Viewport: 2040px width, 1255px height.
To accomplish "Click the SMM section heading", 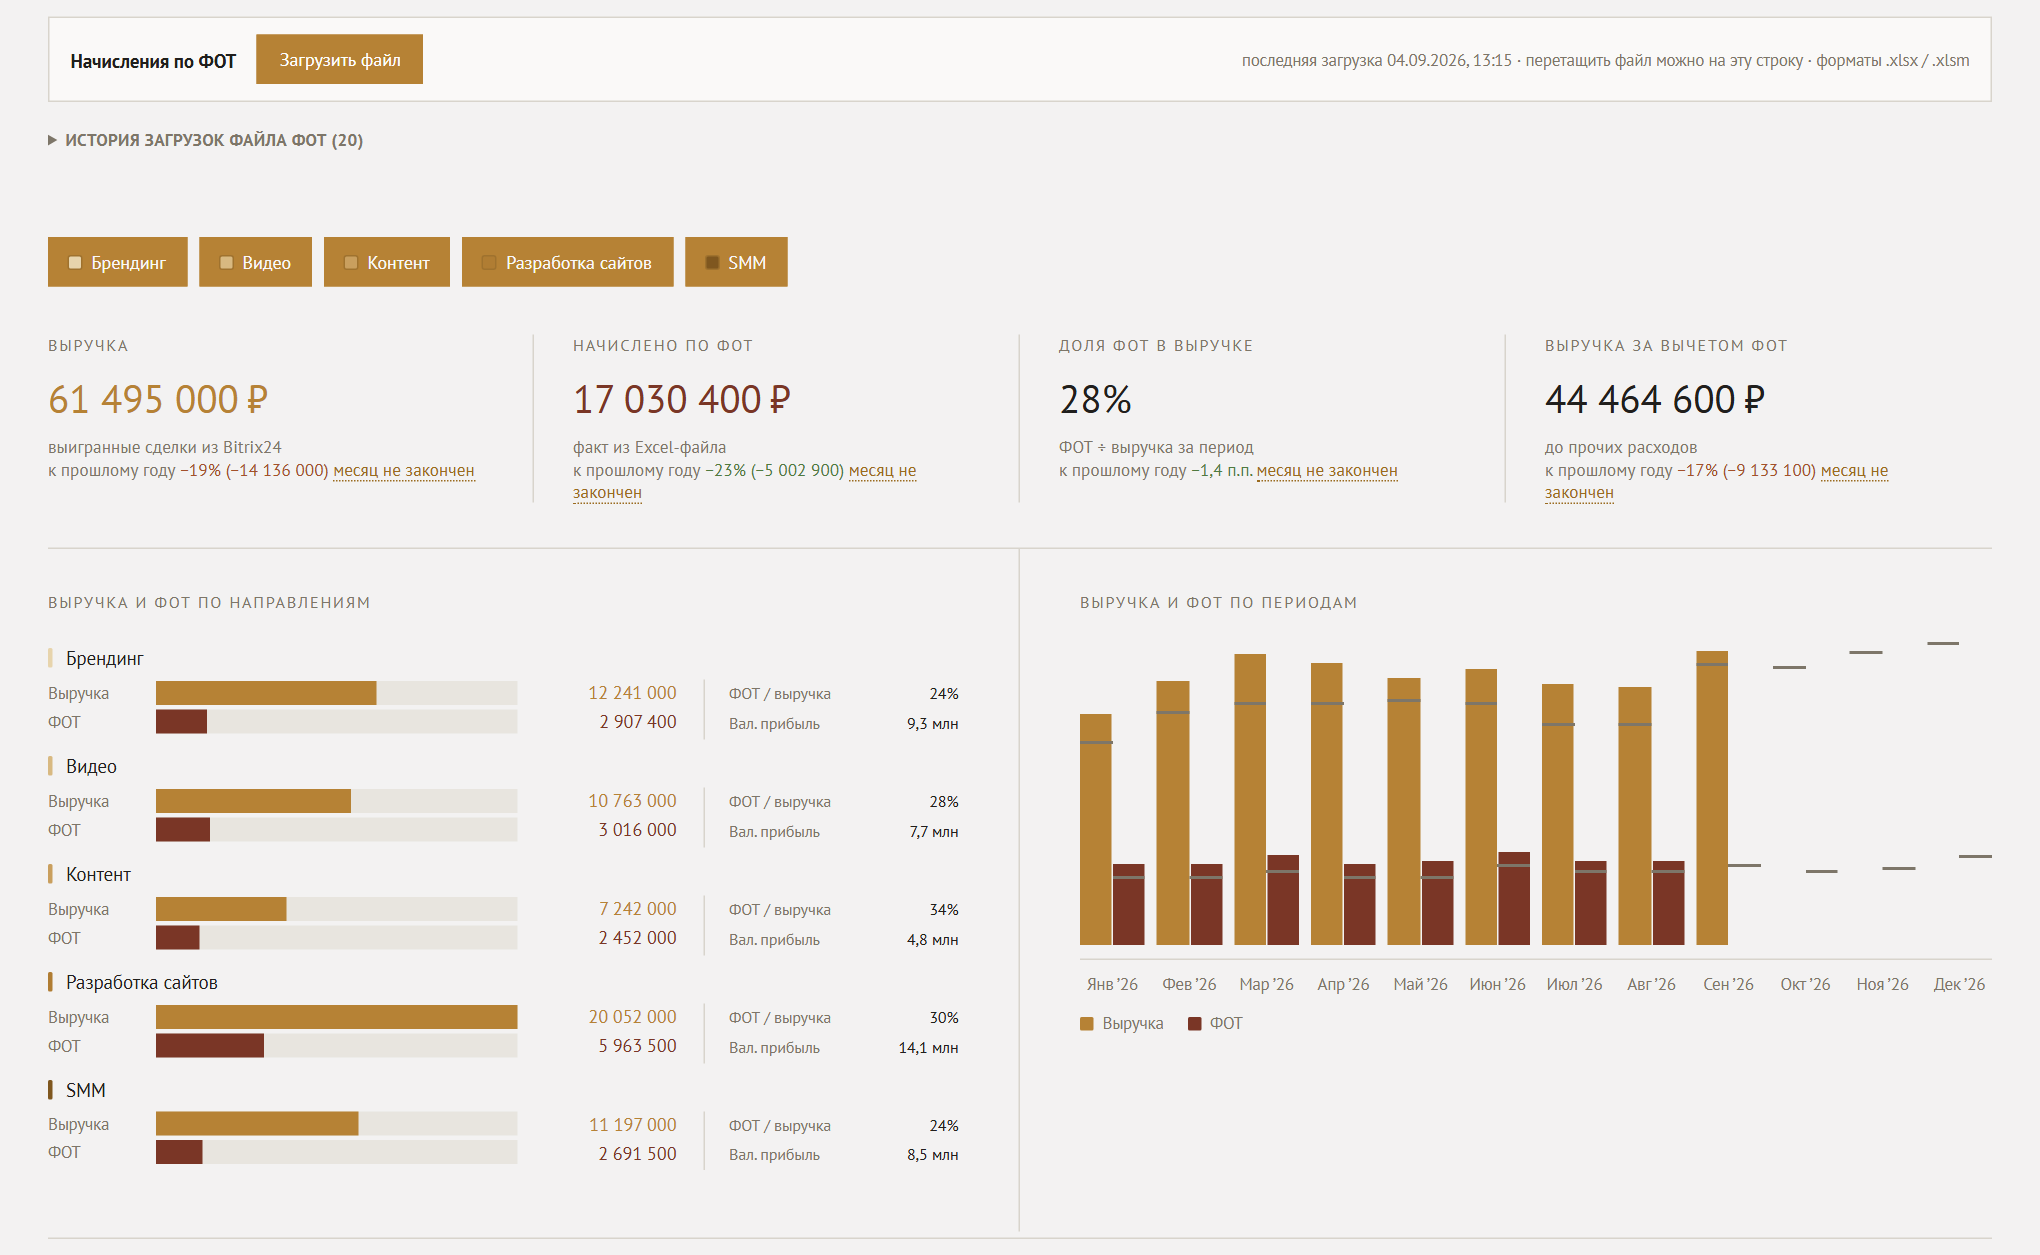I will 86,1091.
